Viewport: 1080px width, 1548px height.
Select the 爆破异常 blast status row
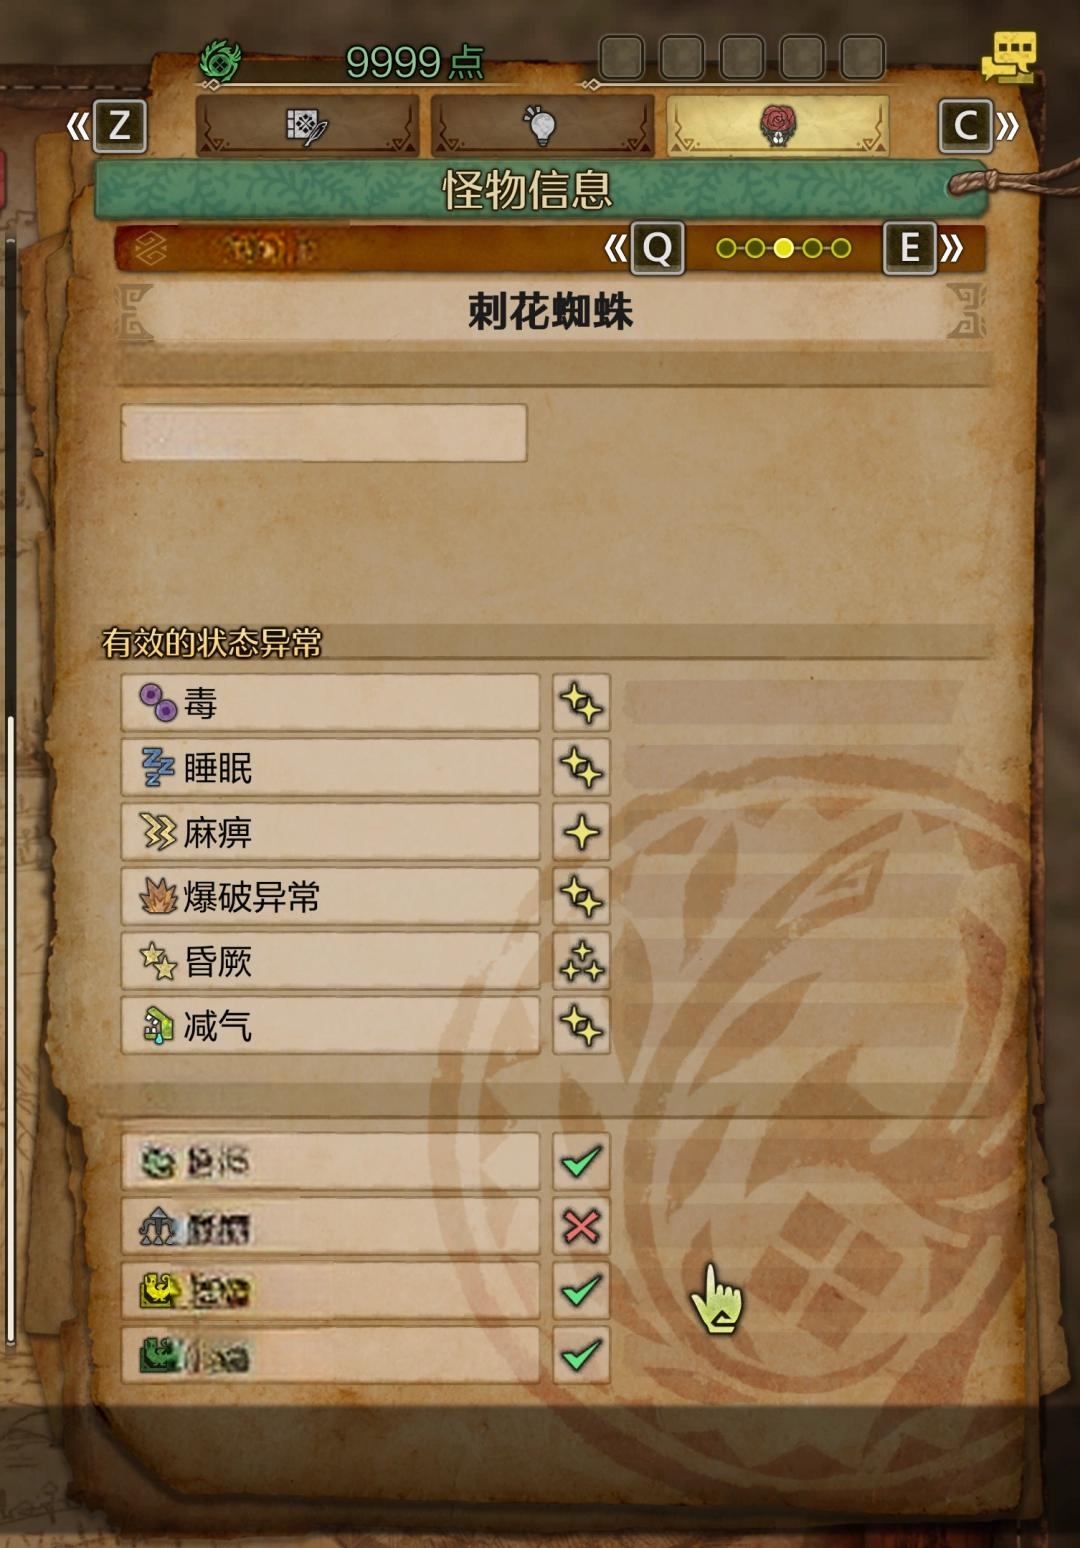[330, 897]
